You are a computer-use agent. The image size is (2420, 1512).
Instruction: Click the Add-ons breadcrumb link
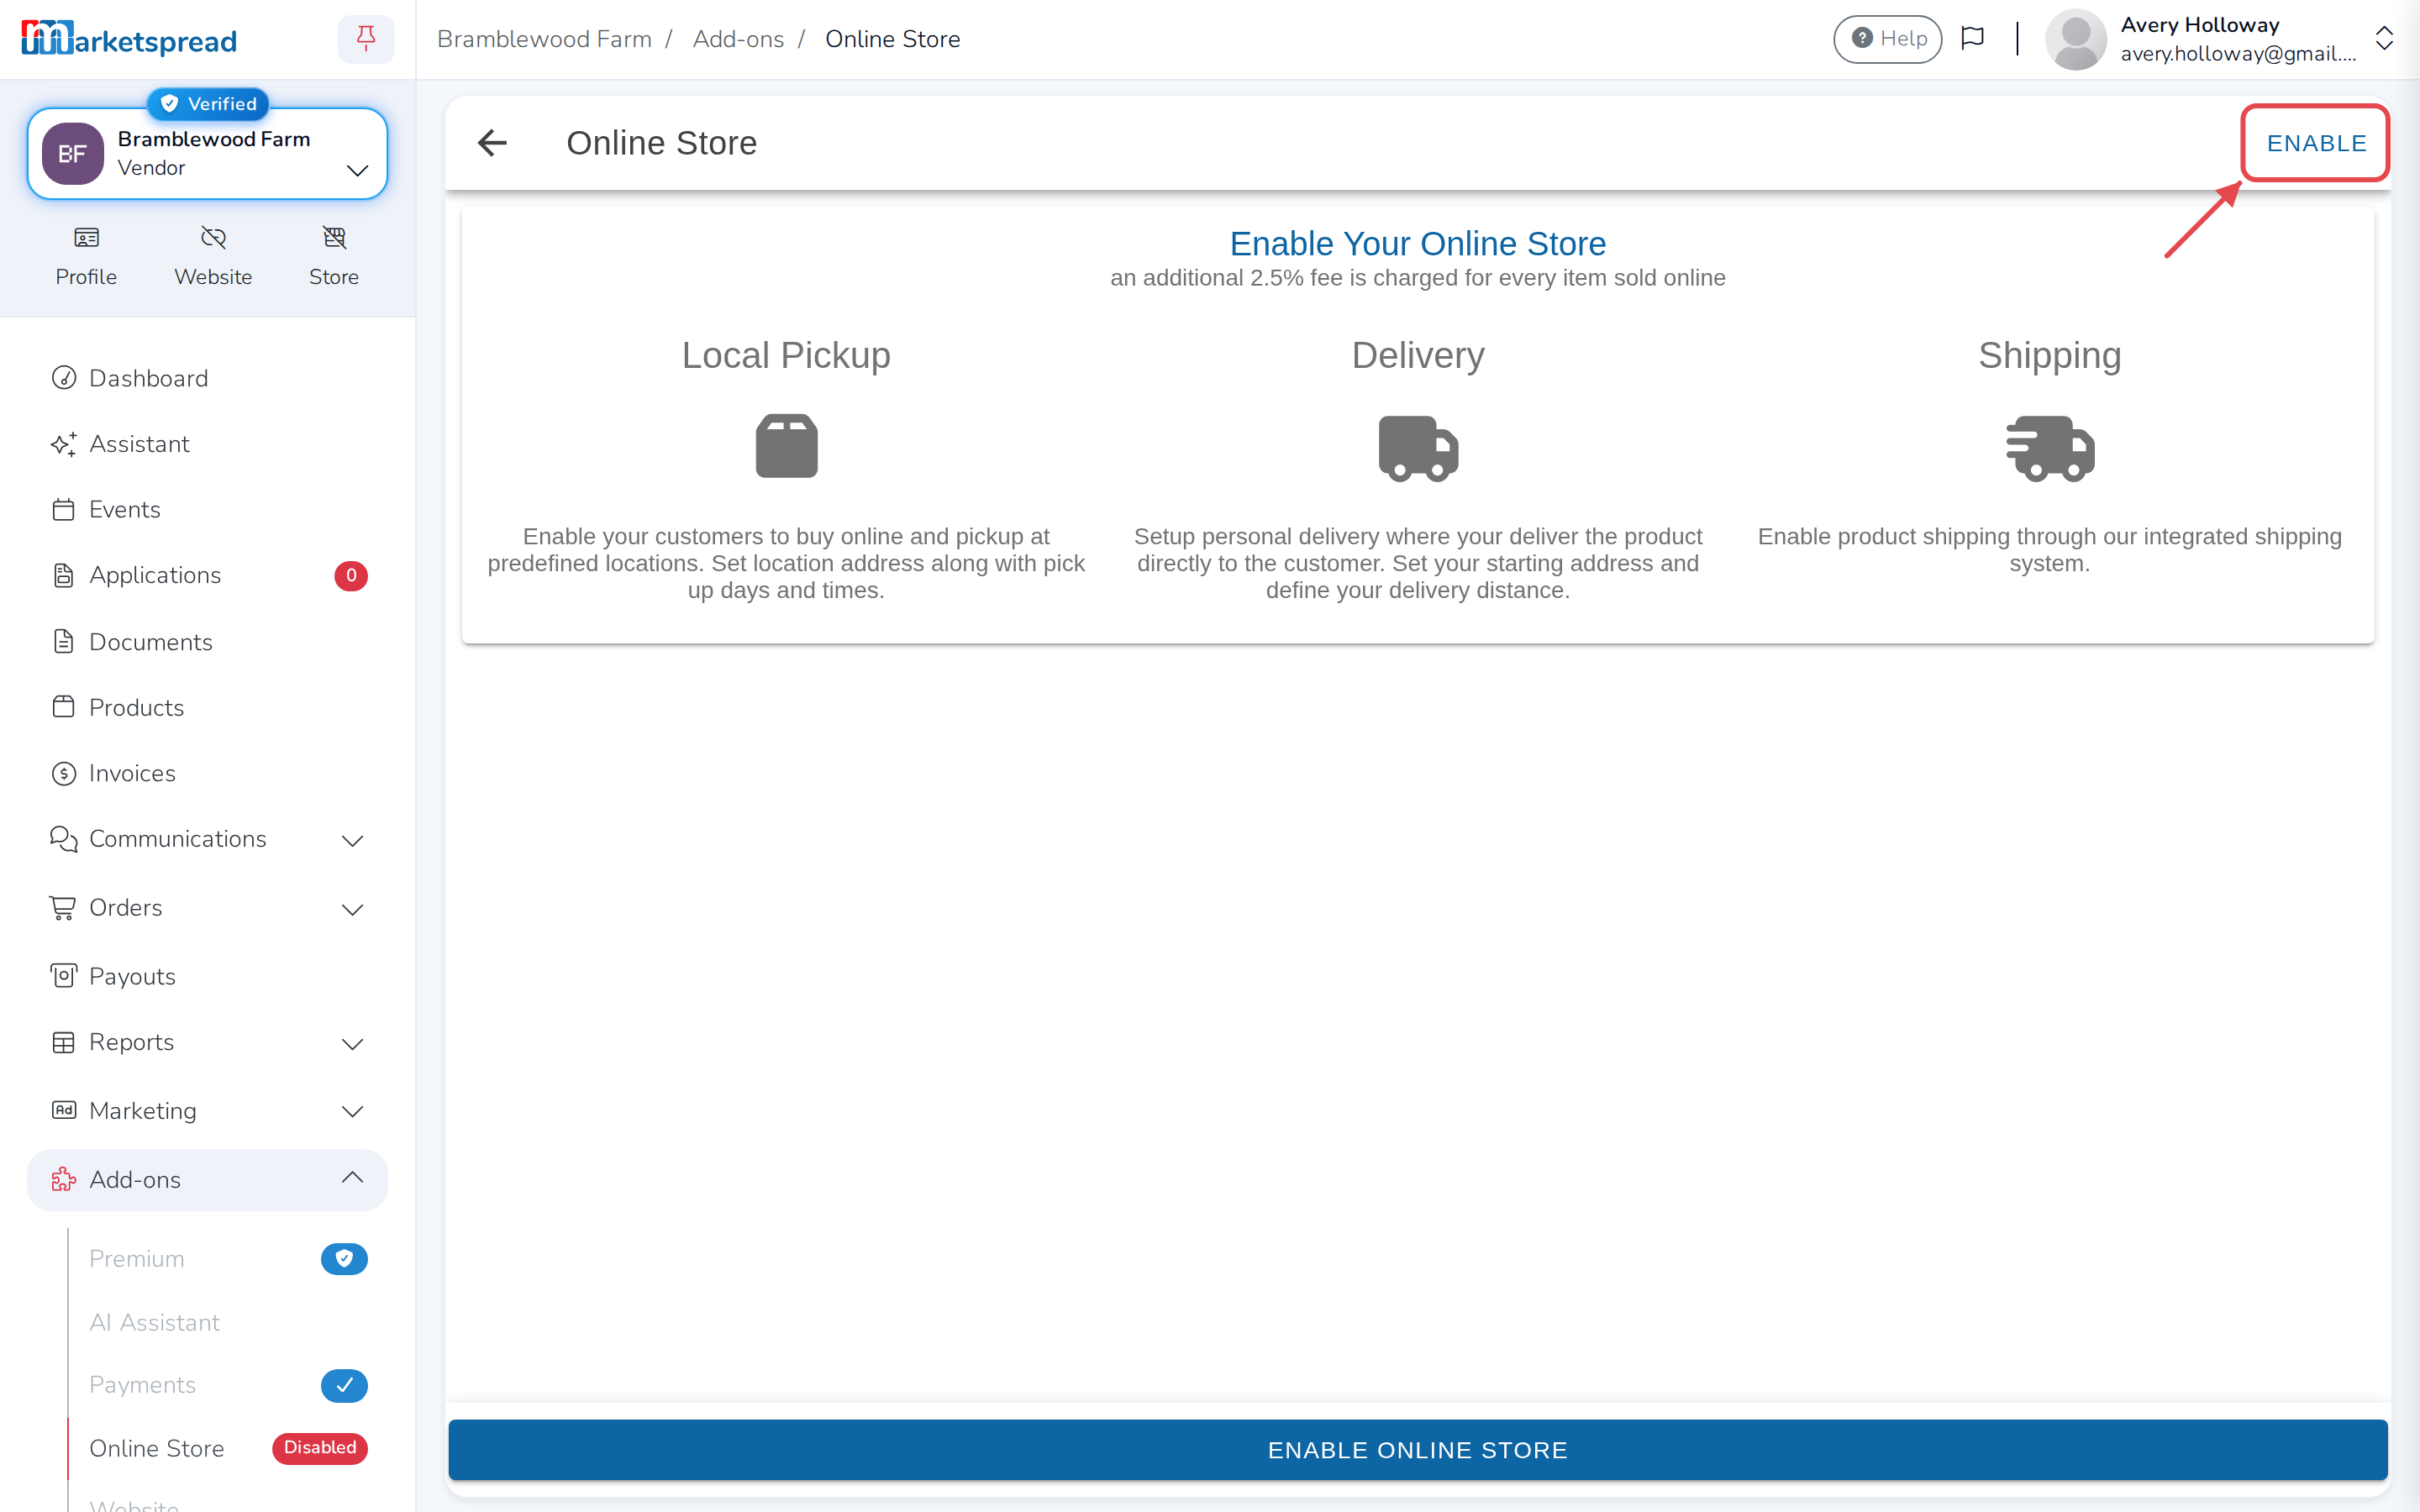tap(738, 39)
